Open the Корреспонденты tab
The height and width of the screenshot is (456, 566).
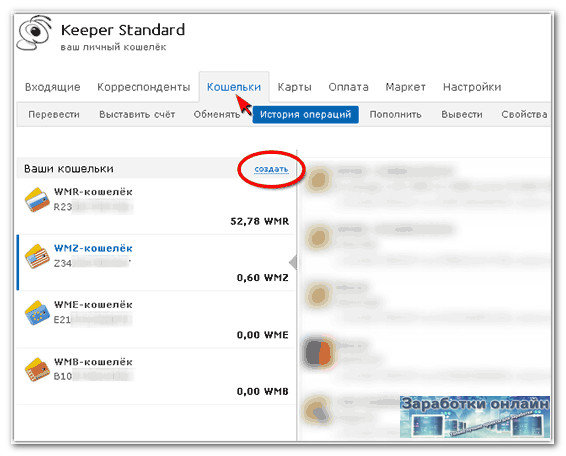[144, 87]
